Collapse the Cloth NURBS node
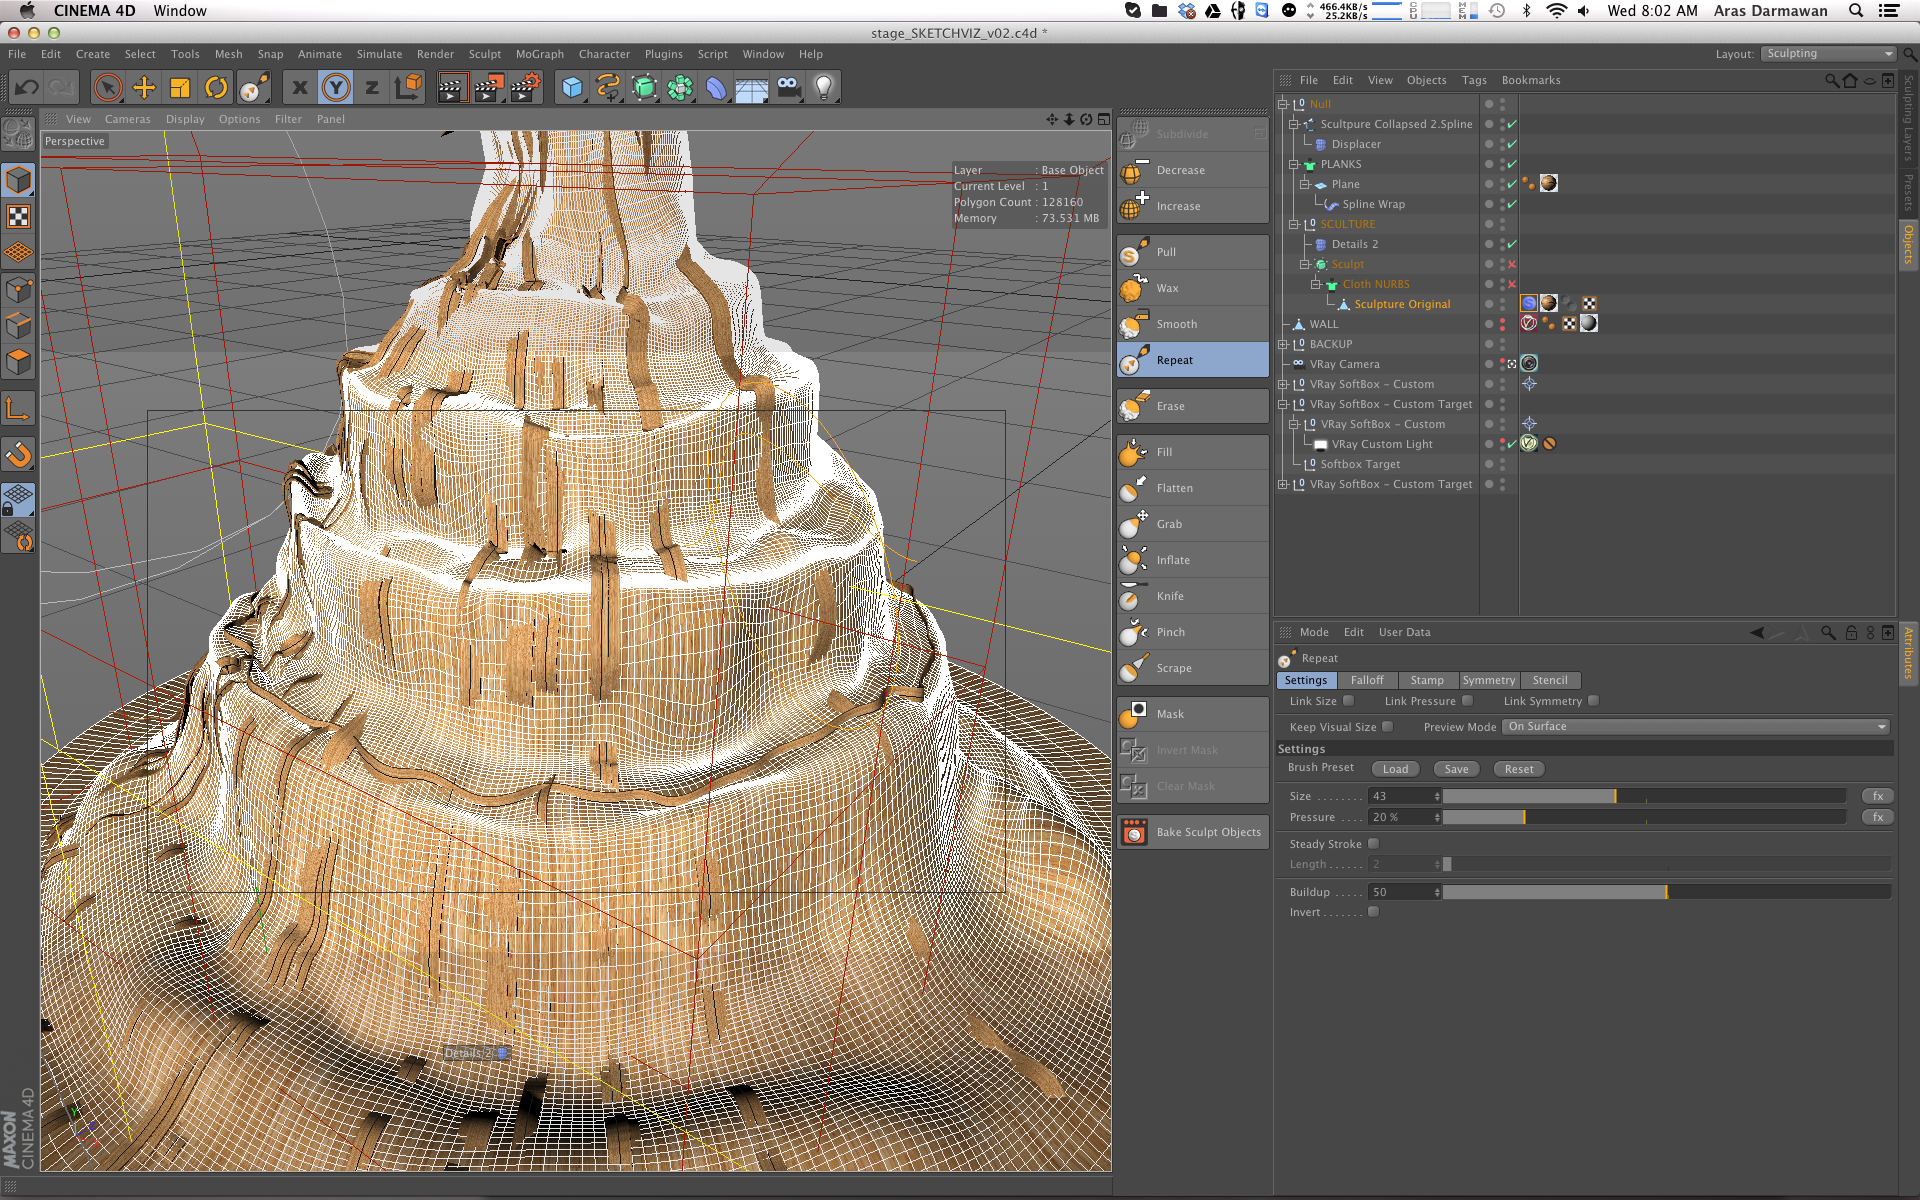 [1315, 284]
